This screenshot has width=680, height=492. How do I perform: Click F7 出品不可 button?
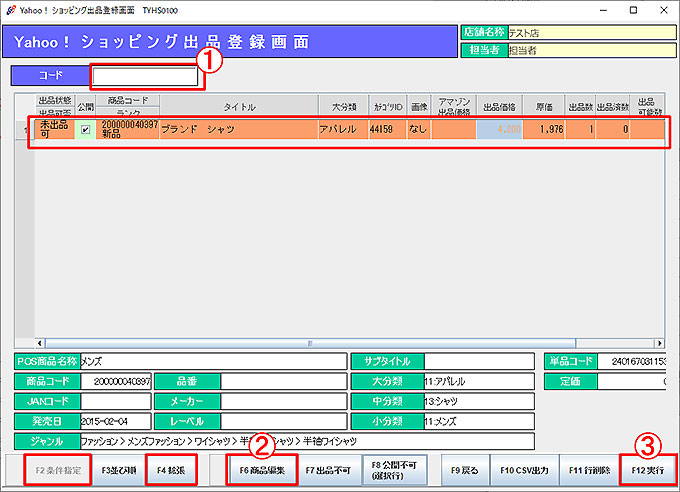(x=328, y=469)
